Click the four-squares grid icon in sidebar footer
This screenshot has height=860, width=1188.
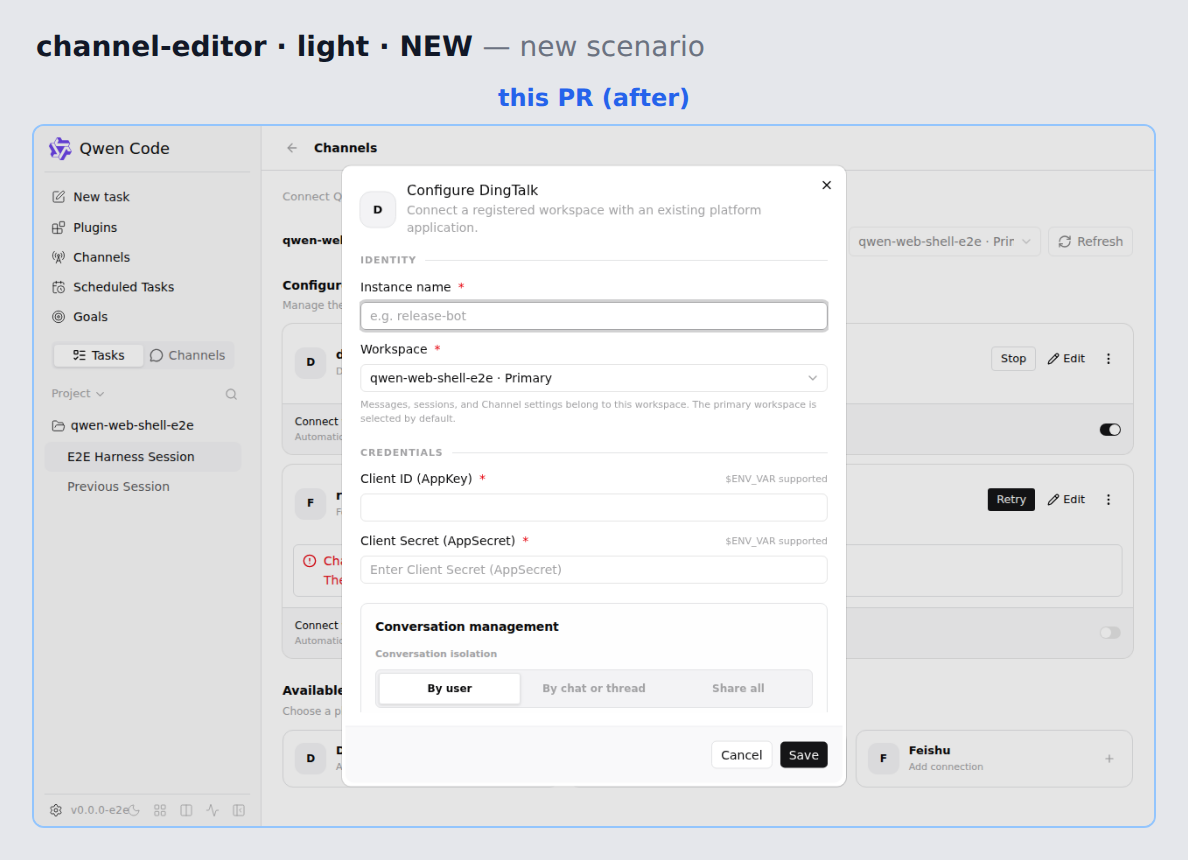pos(160,810)
